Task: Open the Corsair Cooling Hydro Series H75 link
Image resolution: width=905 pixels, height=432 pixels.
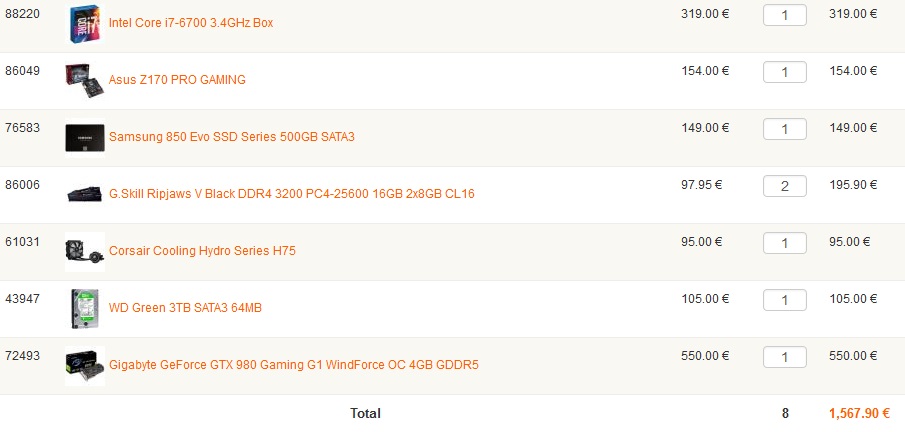Action: coord(202,251)
